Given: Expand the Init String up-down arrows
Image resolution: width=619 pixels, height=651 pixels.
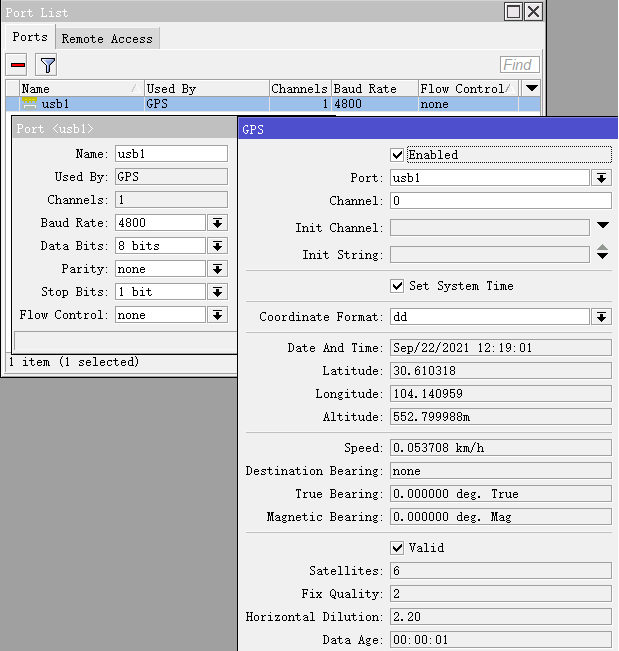Looking at the screenshot, I should (x=602, y=254).
